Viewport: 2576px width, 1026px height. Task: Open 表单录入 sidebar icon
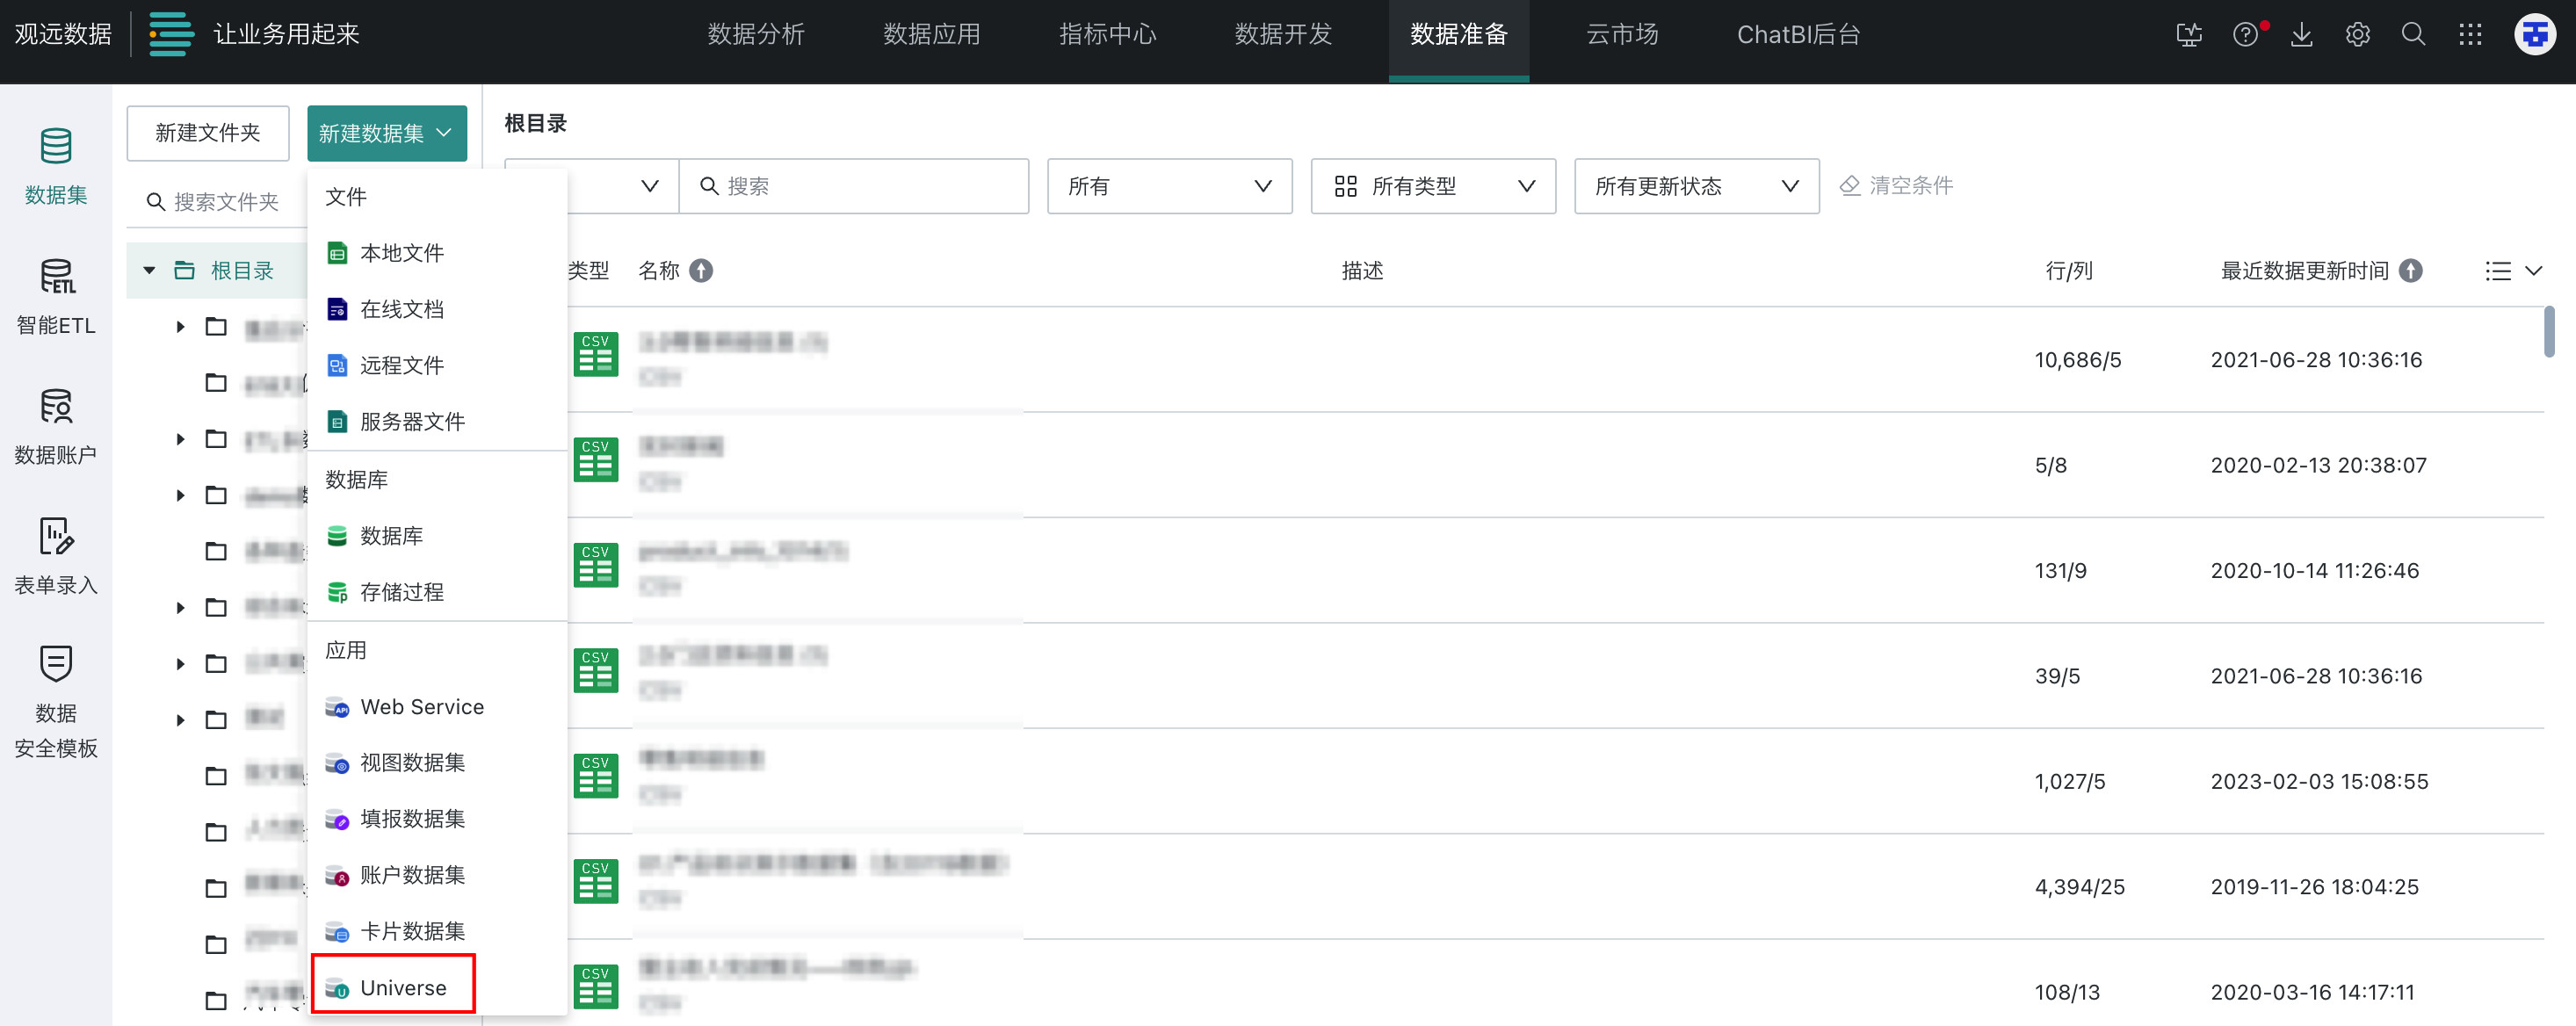pyautogui.click(x=56, y=556)
